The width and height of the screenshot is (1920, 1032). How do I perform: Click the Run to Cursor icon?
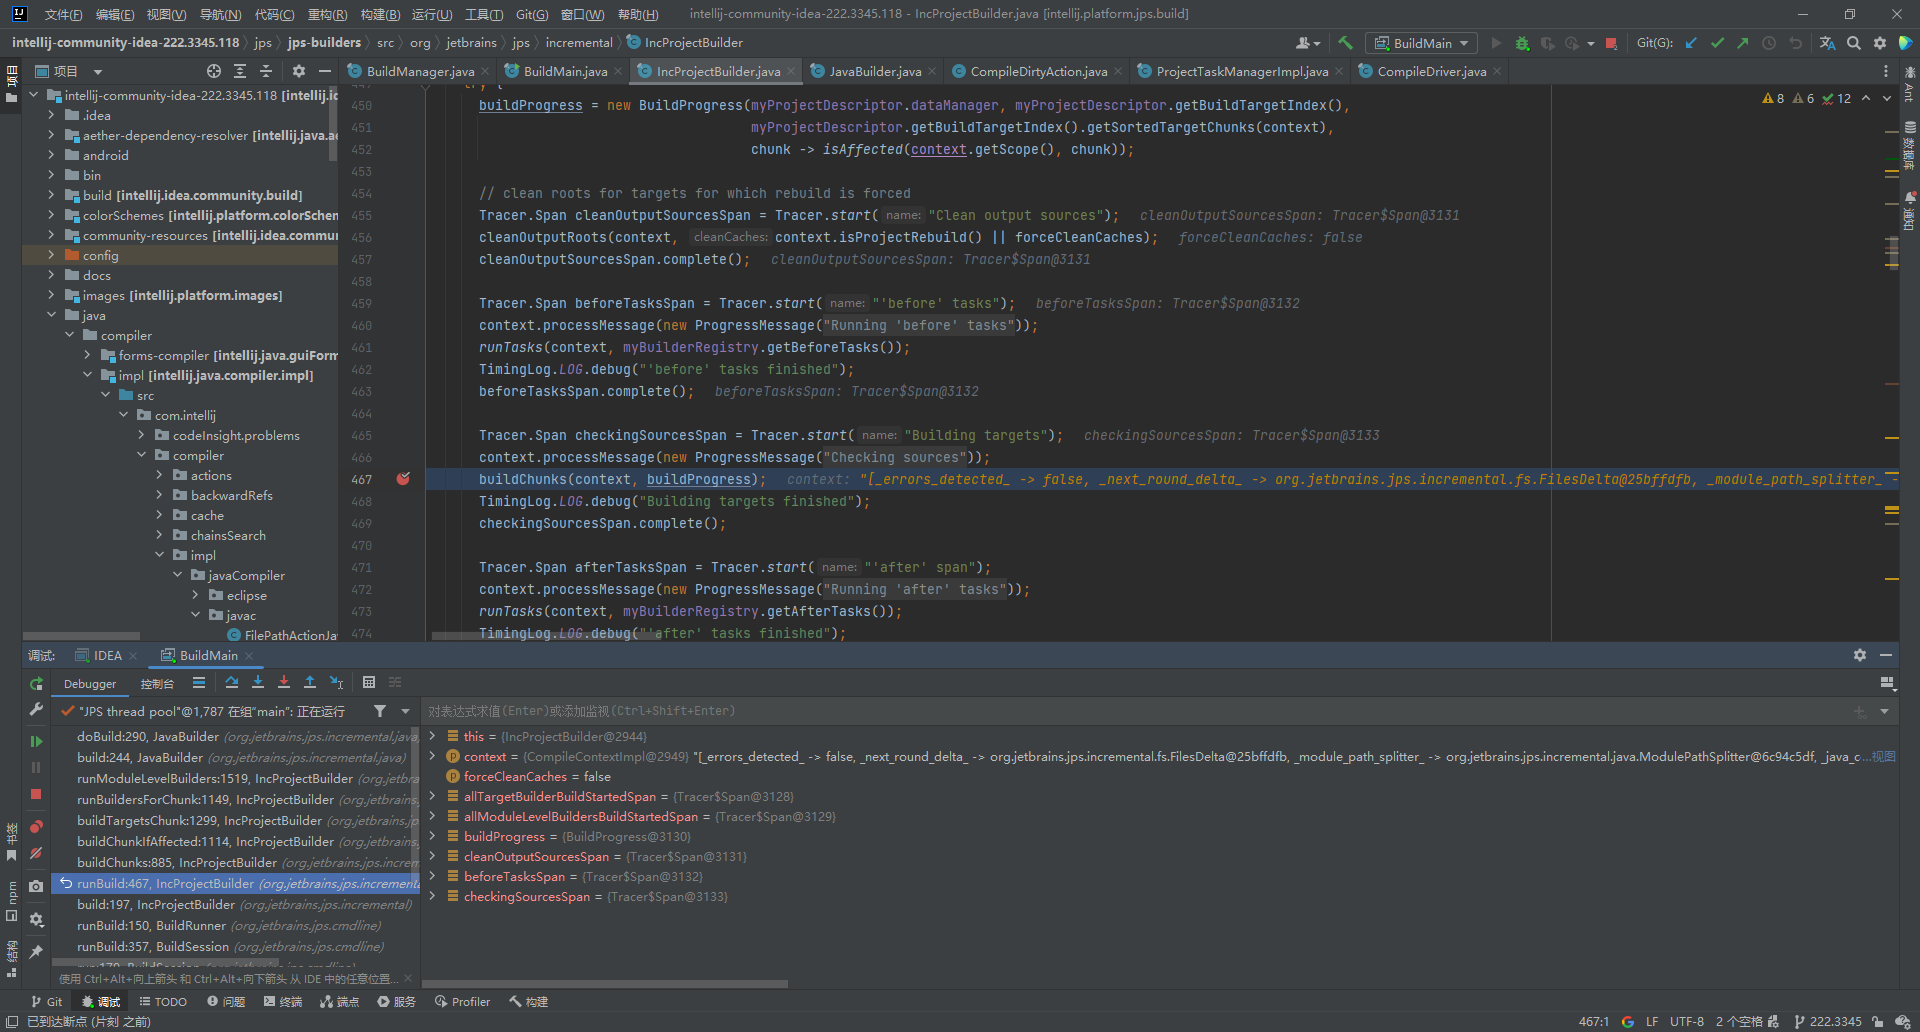(337, 684)
